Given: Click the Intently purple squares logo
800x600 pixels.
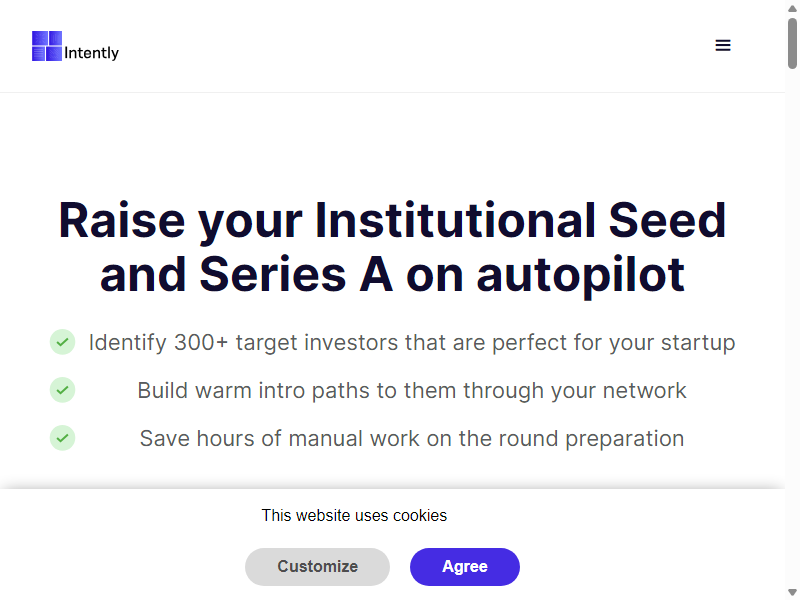Looking at the screenshot, I should pos(47,46).
